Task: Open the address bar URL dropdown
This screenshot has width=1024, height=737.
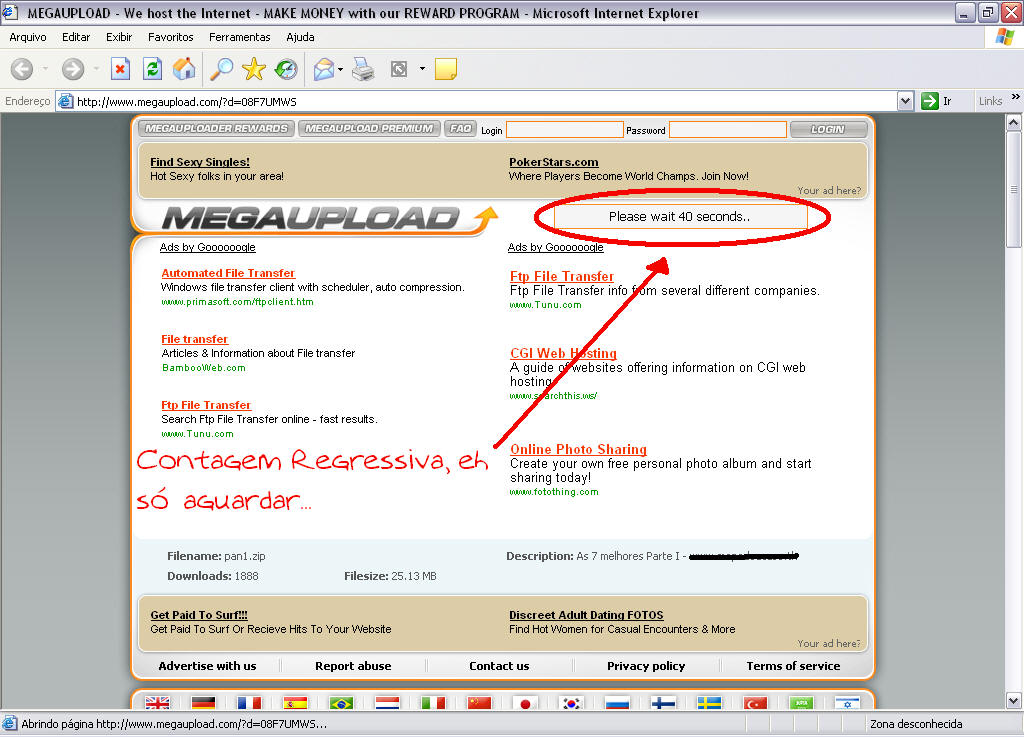Action: coord(905,101)
